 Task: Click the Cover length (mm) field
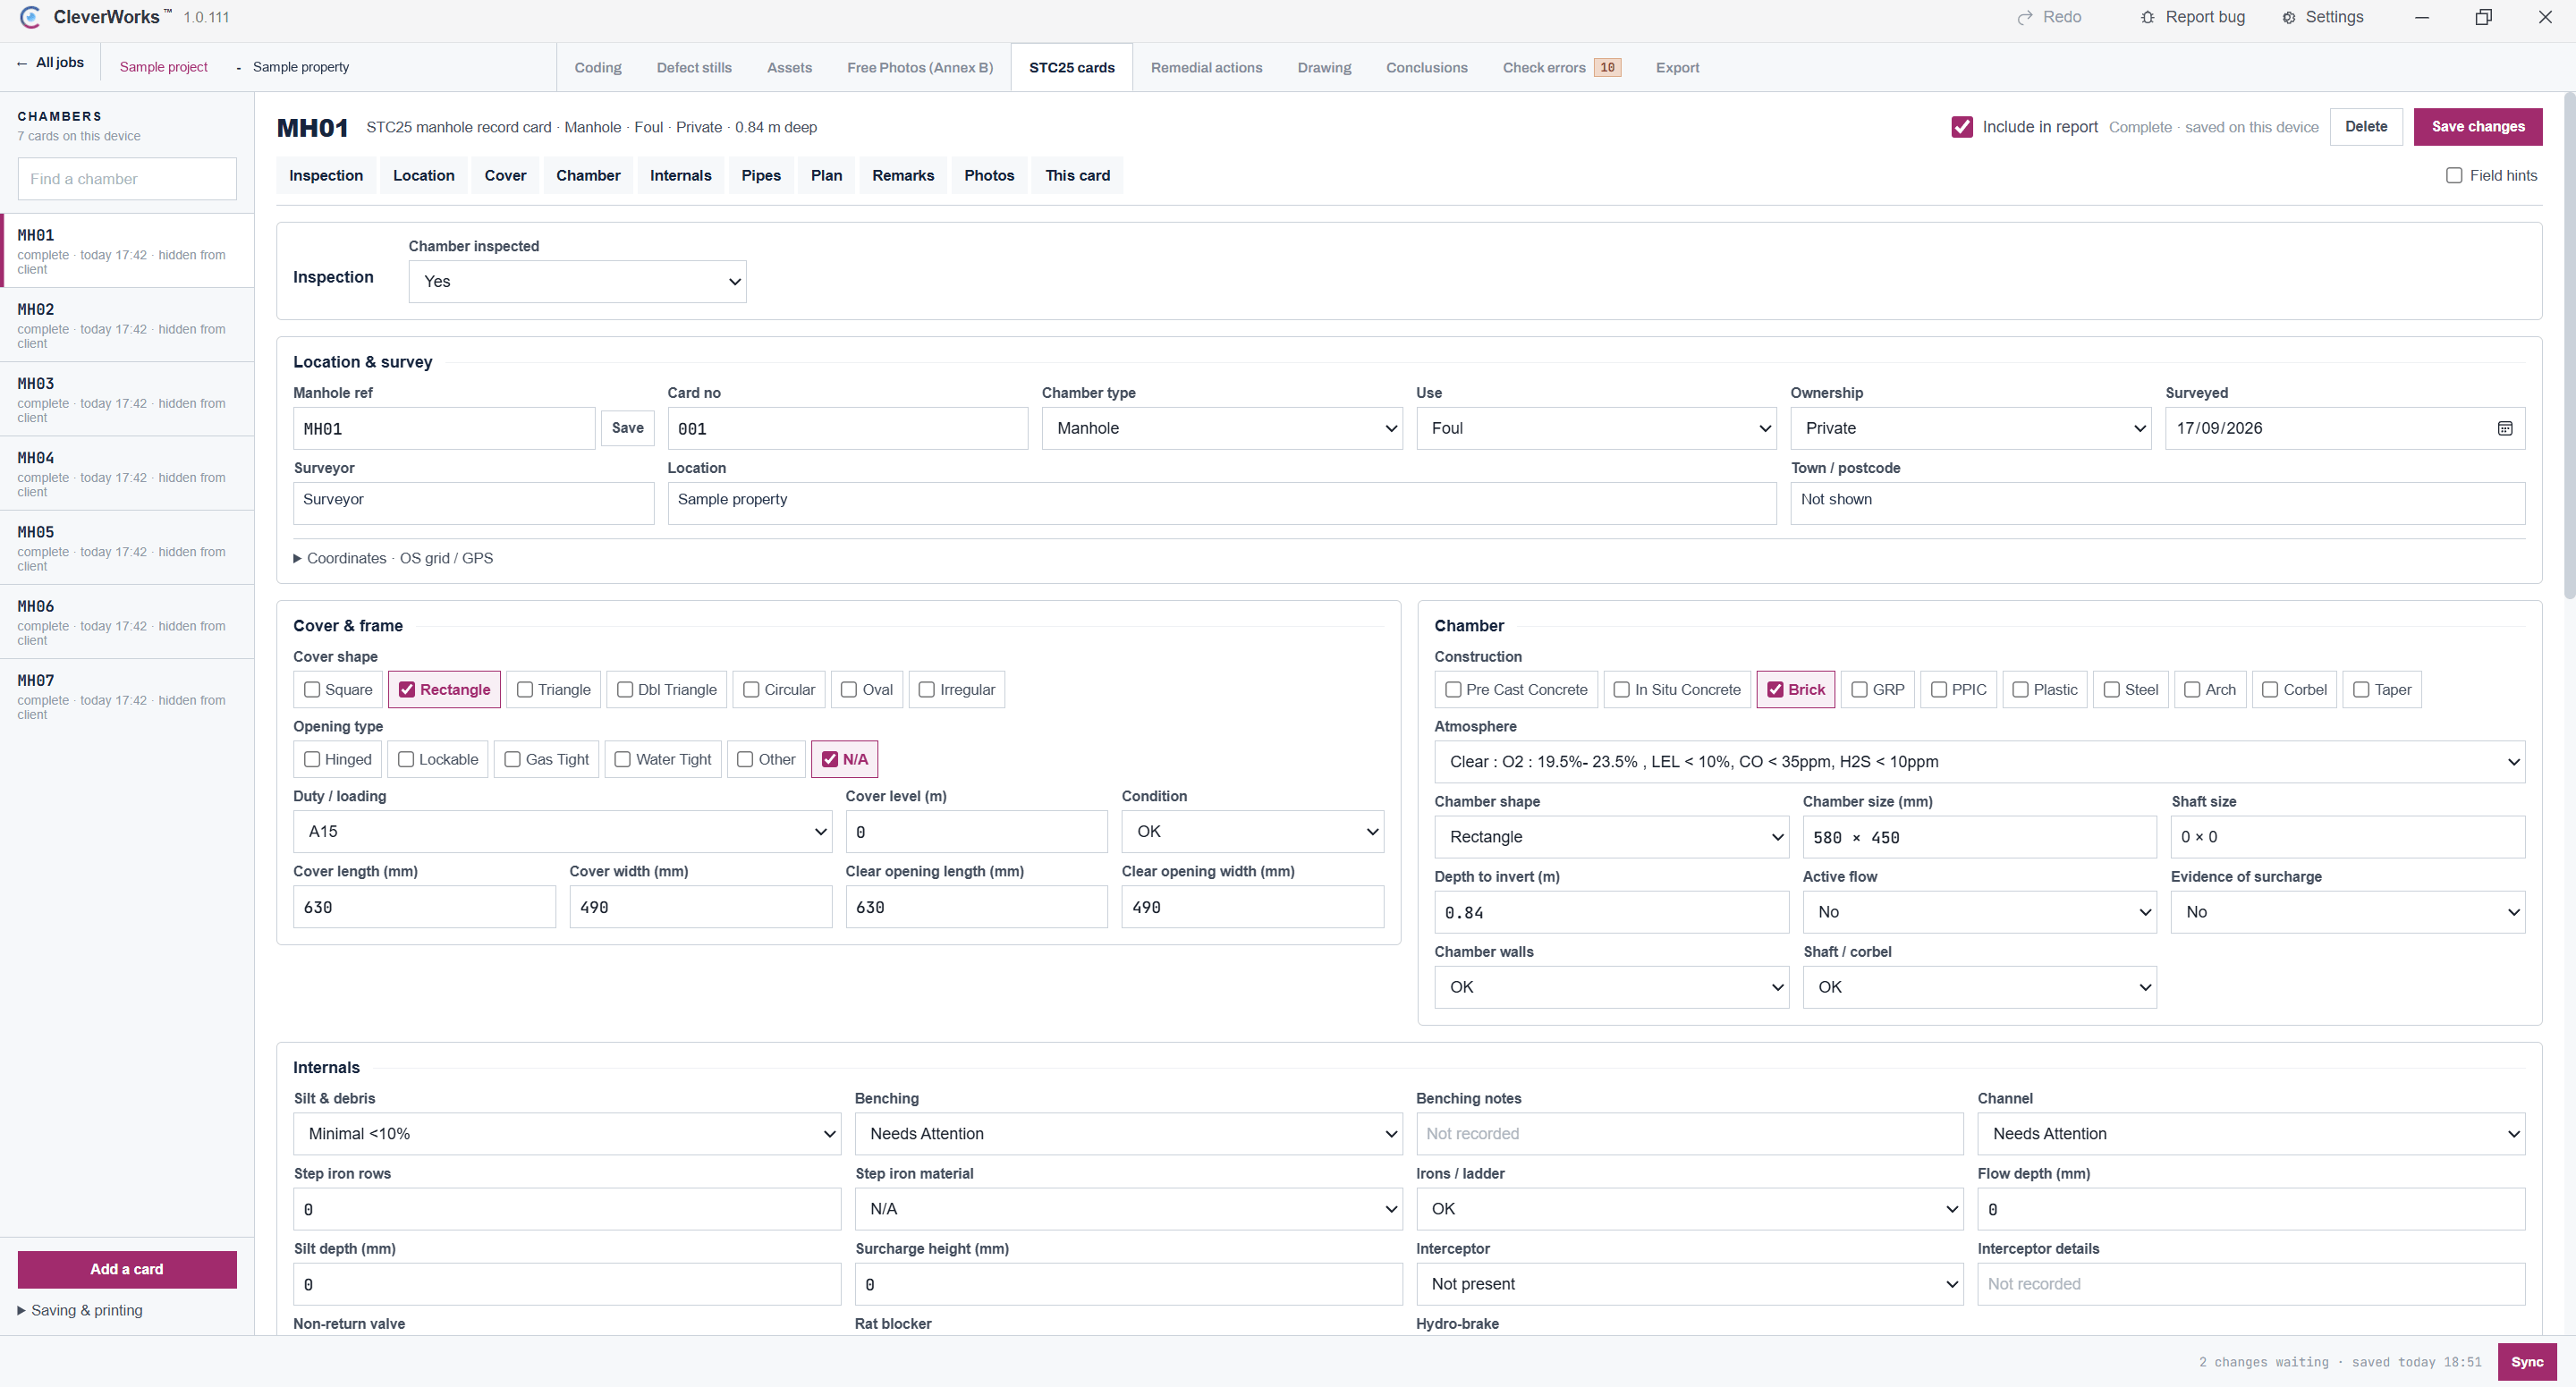[424, 907]
